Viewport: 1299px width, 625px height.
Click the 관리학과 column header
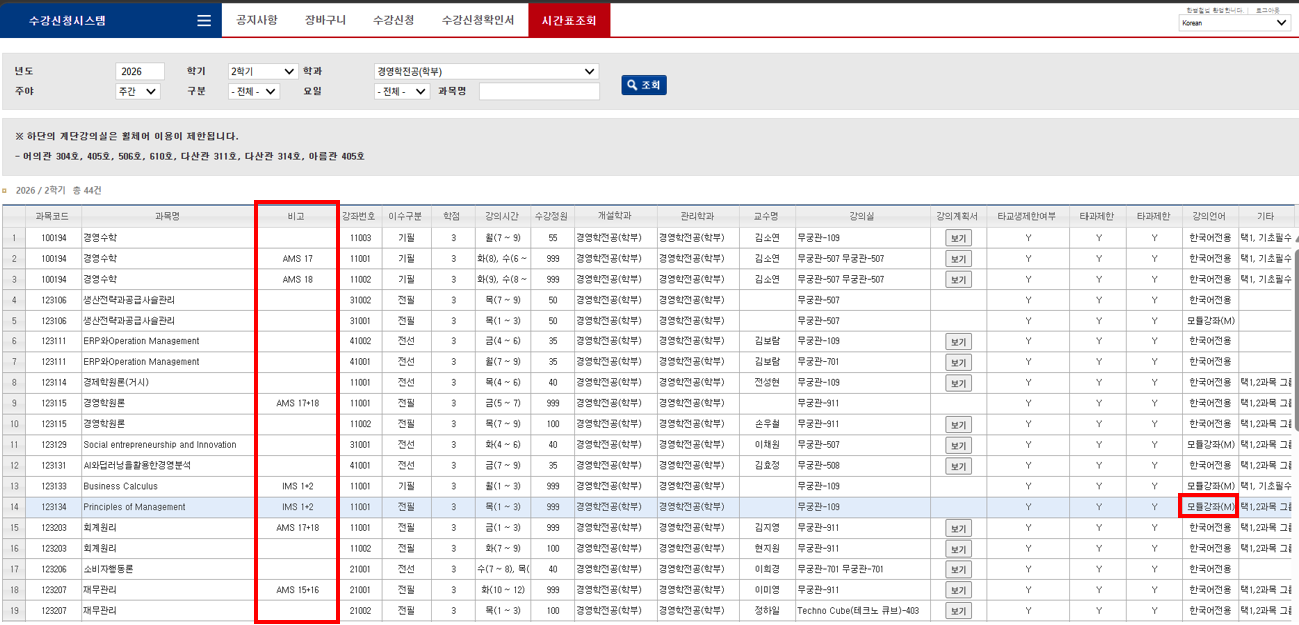(698, 216)
